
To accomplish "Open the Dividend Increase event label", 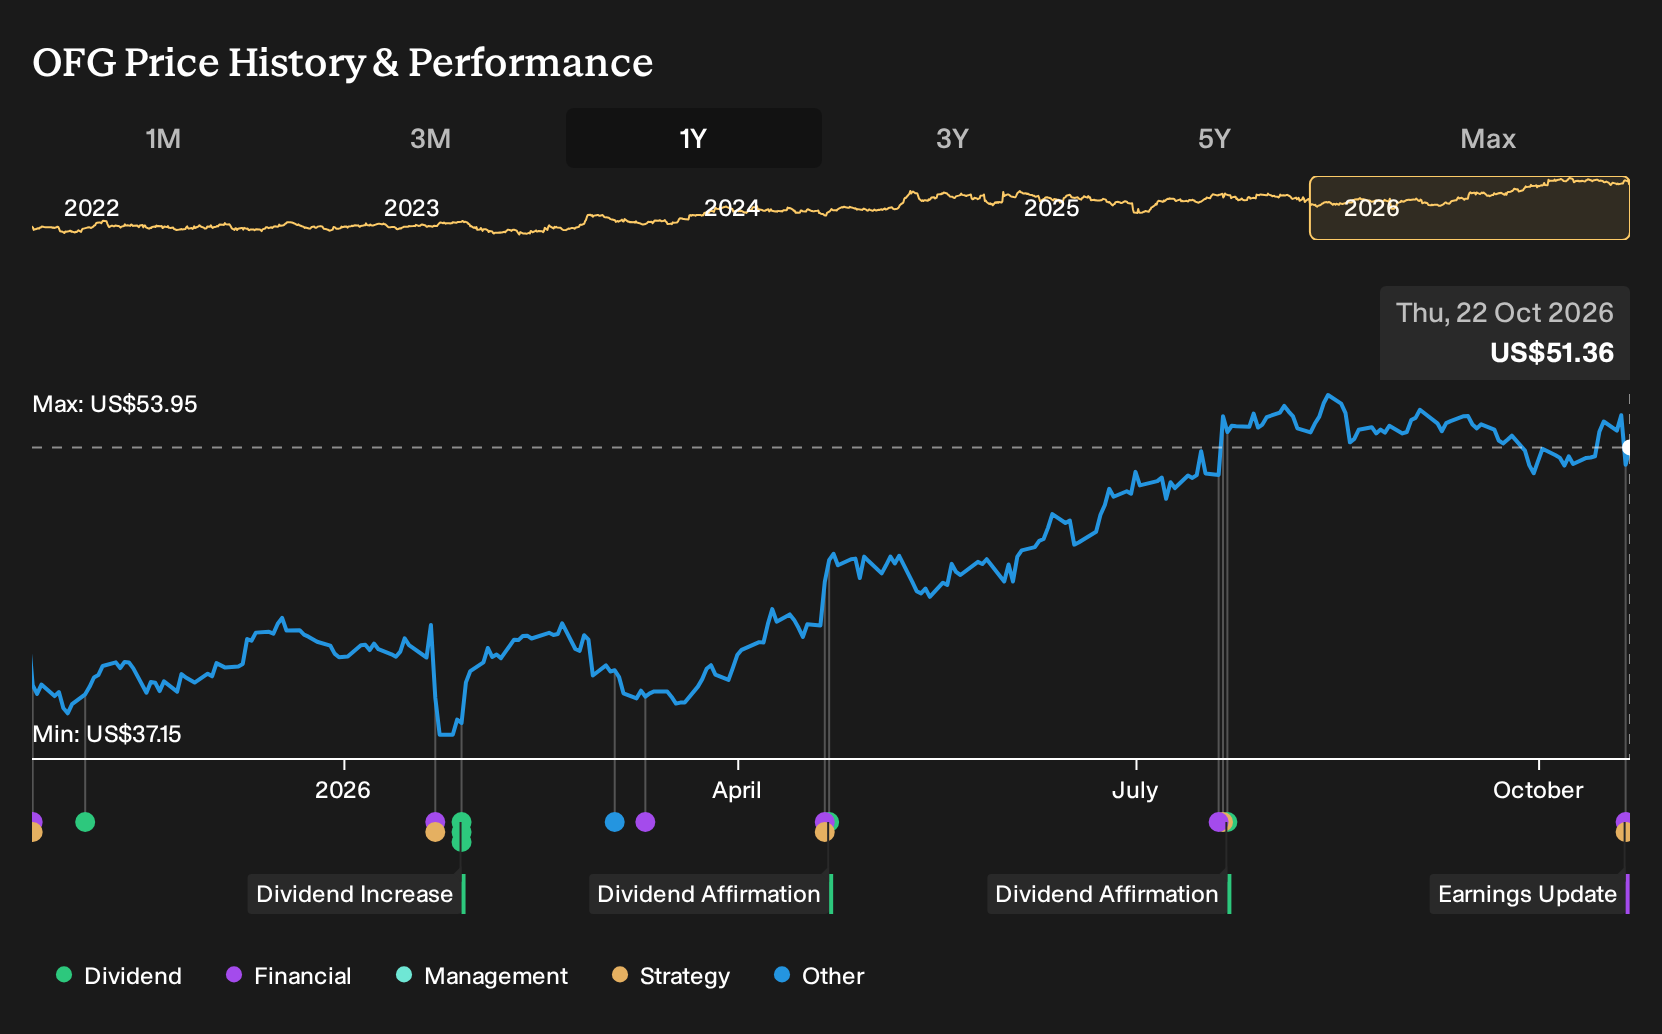I will pyautogui.click(x=357, y=894).
